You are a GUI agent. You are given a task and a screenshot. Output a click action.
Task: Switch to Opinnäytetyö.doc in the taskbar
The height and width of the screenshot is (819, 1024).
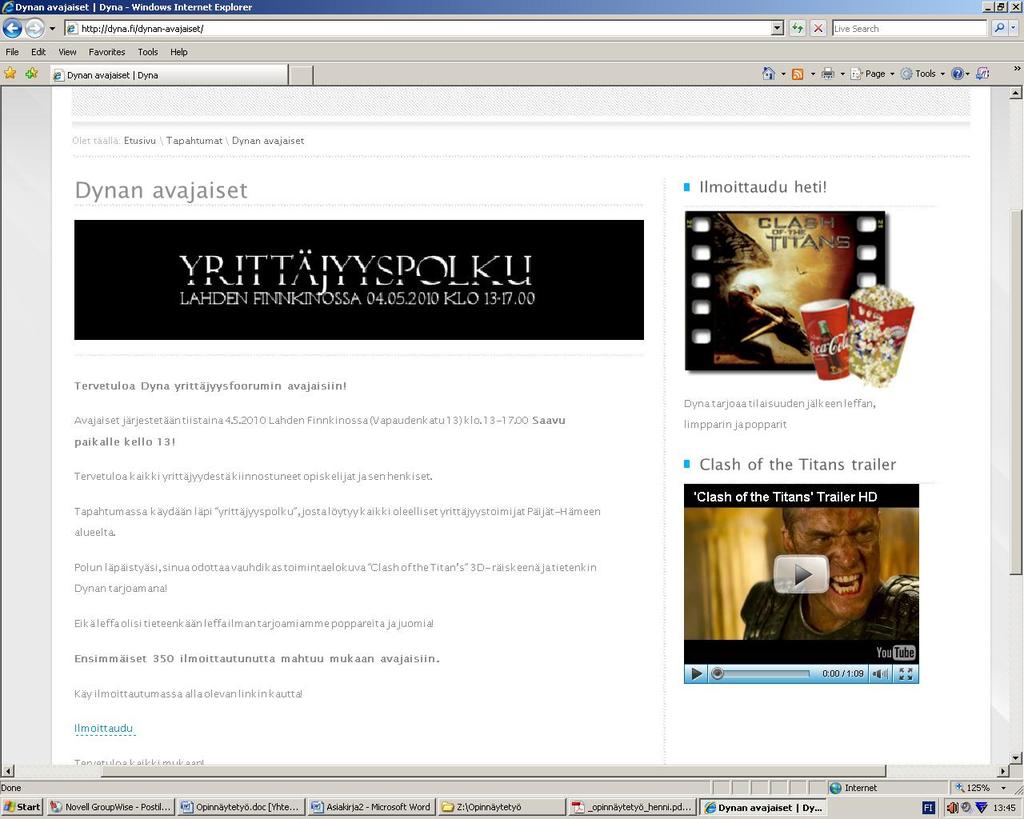(240, 807)
